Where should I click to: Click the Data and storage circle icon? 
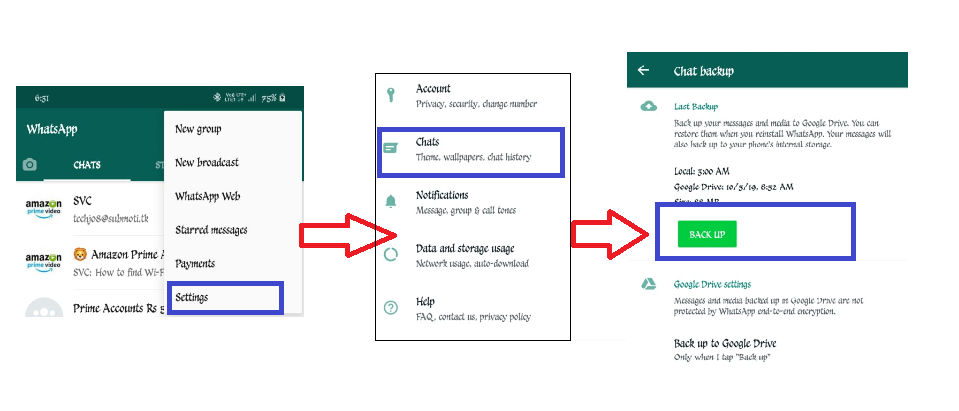pos(390,254)
